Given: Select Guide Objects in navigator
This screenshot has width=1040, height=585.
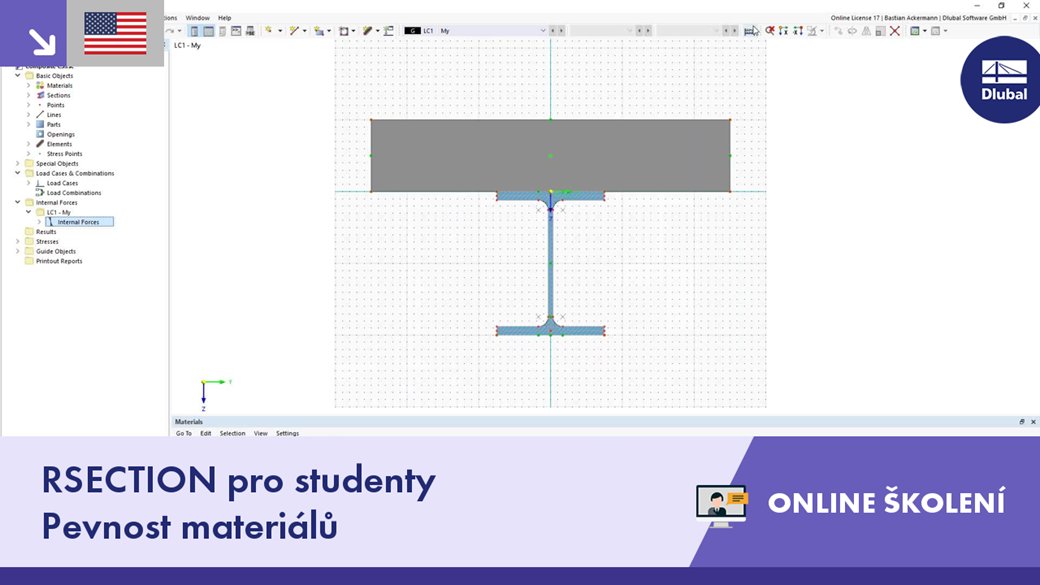Looking at the screenshot, I should [x=56, y=251].
